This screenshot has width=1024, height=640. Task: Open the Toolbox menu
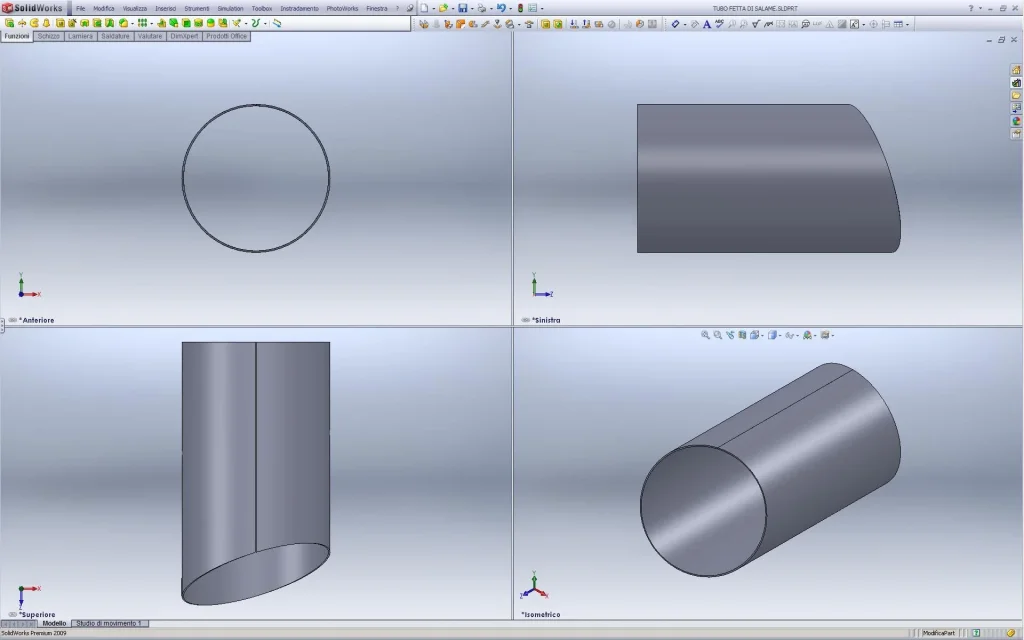click(262, 8)
